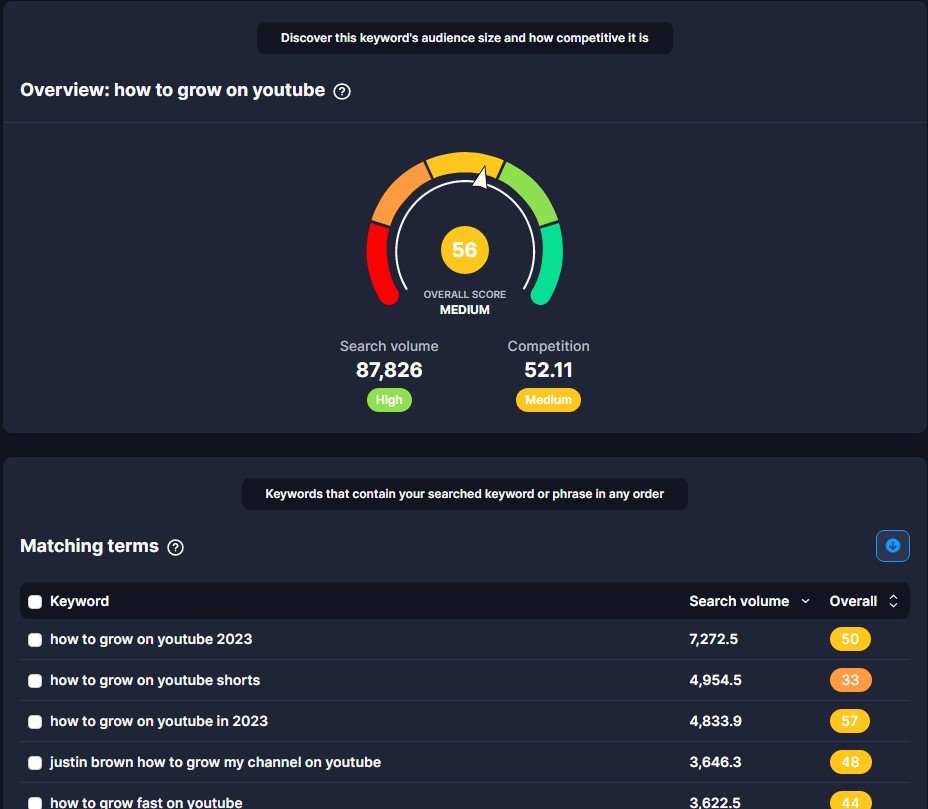Tick the select-all Keyword header checkbox
This screenshot has height=809, width=928.
click(35, 602)
